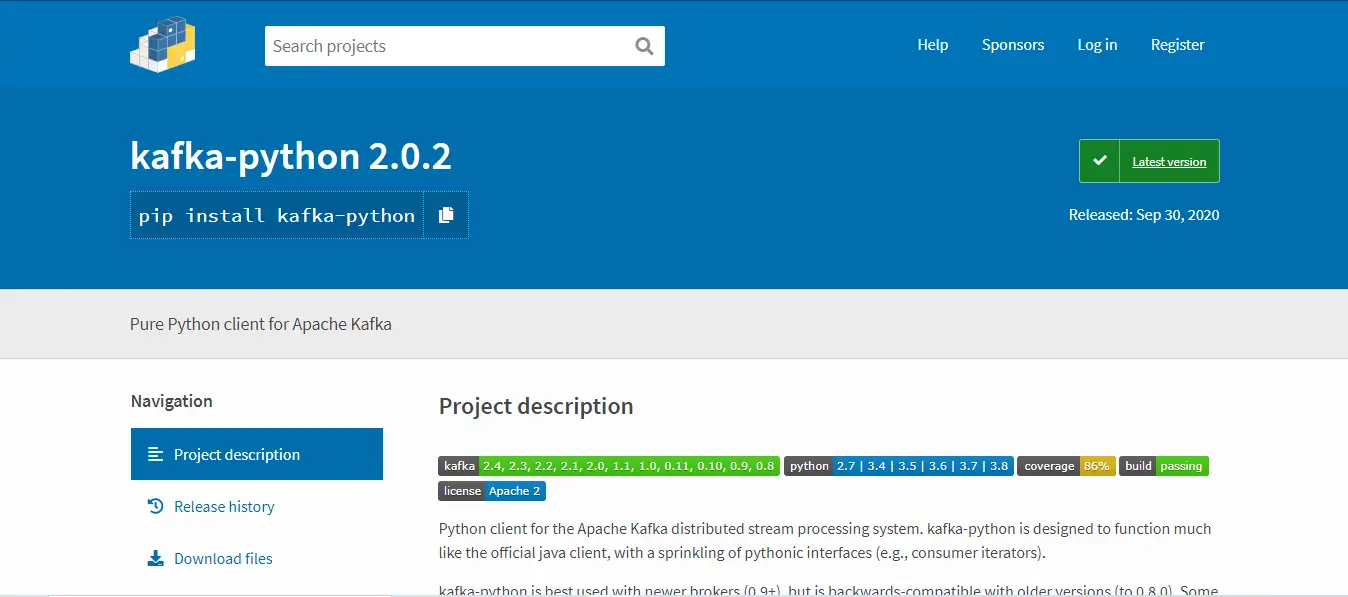Click the kafka versions badge
The height and width of the screenshot is (597, 1348).
609,466
